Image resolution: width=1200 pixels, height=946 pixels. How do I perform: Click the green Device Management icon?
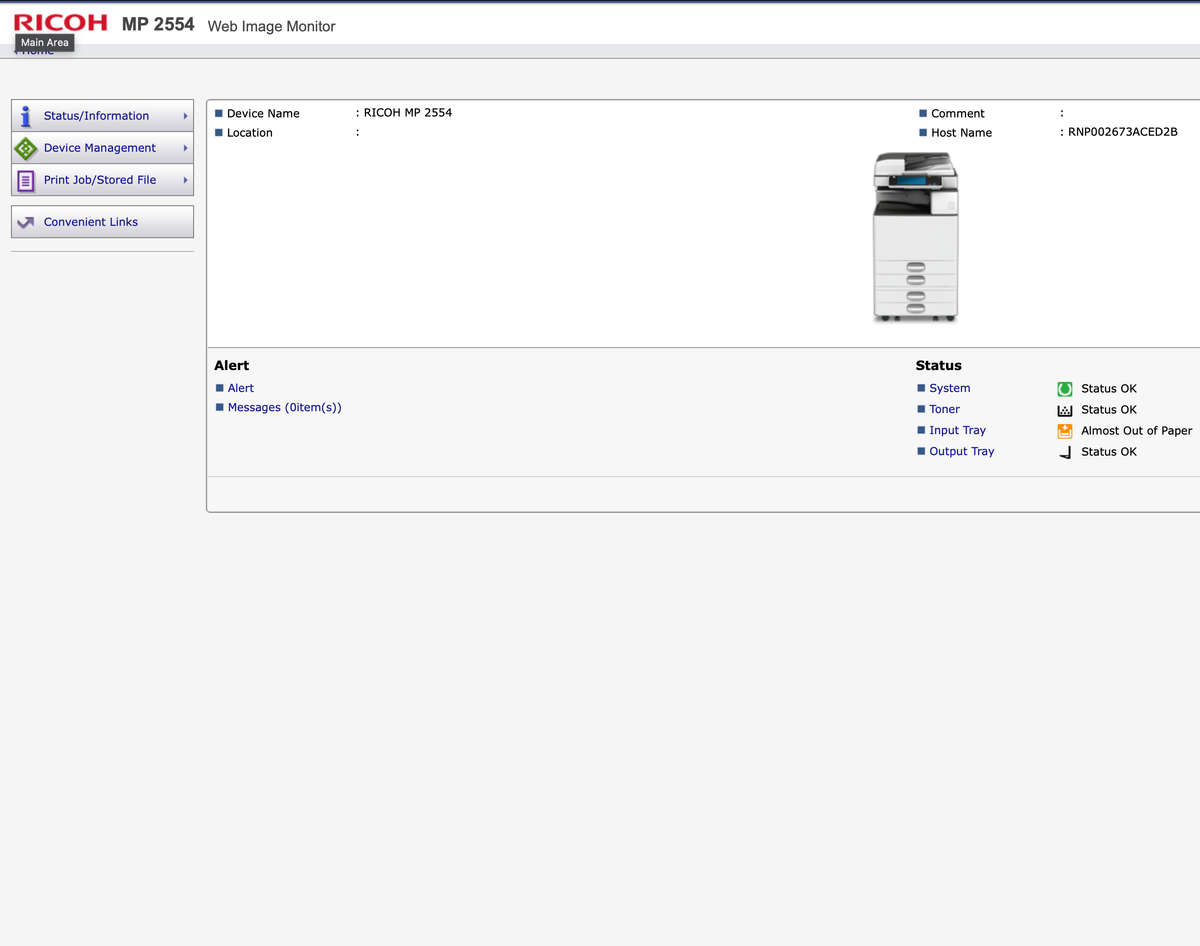pos(26,148)
